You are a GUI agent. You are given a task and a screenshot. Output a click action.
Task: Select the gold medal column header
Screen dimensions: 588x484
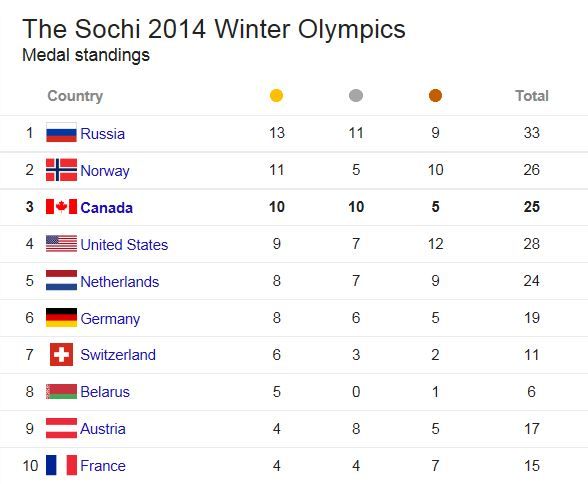tap(276, 96)
